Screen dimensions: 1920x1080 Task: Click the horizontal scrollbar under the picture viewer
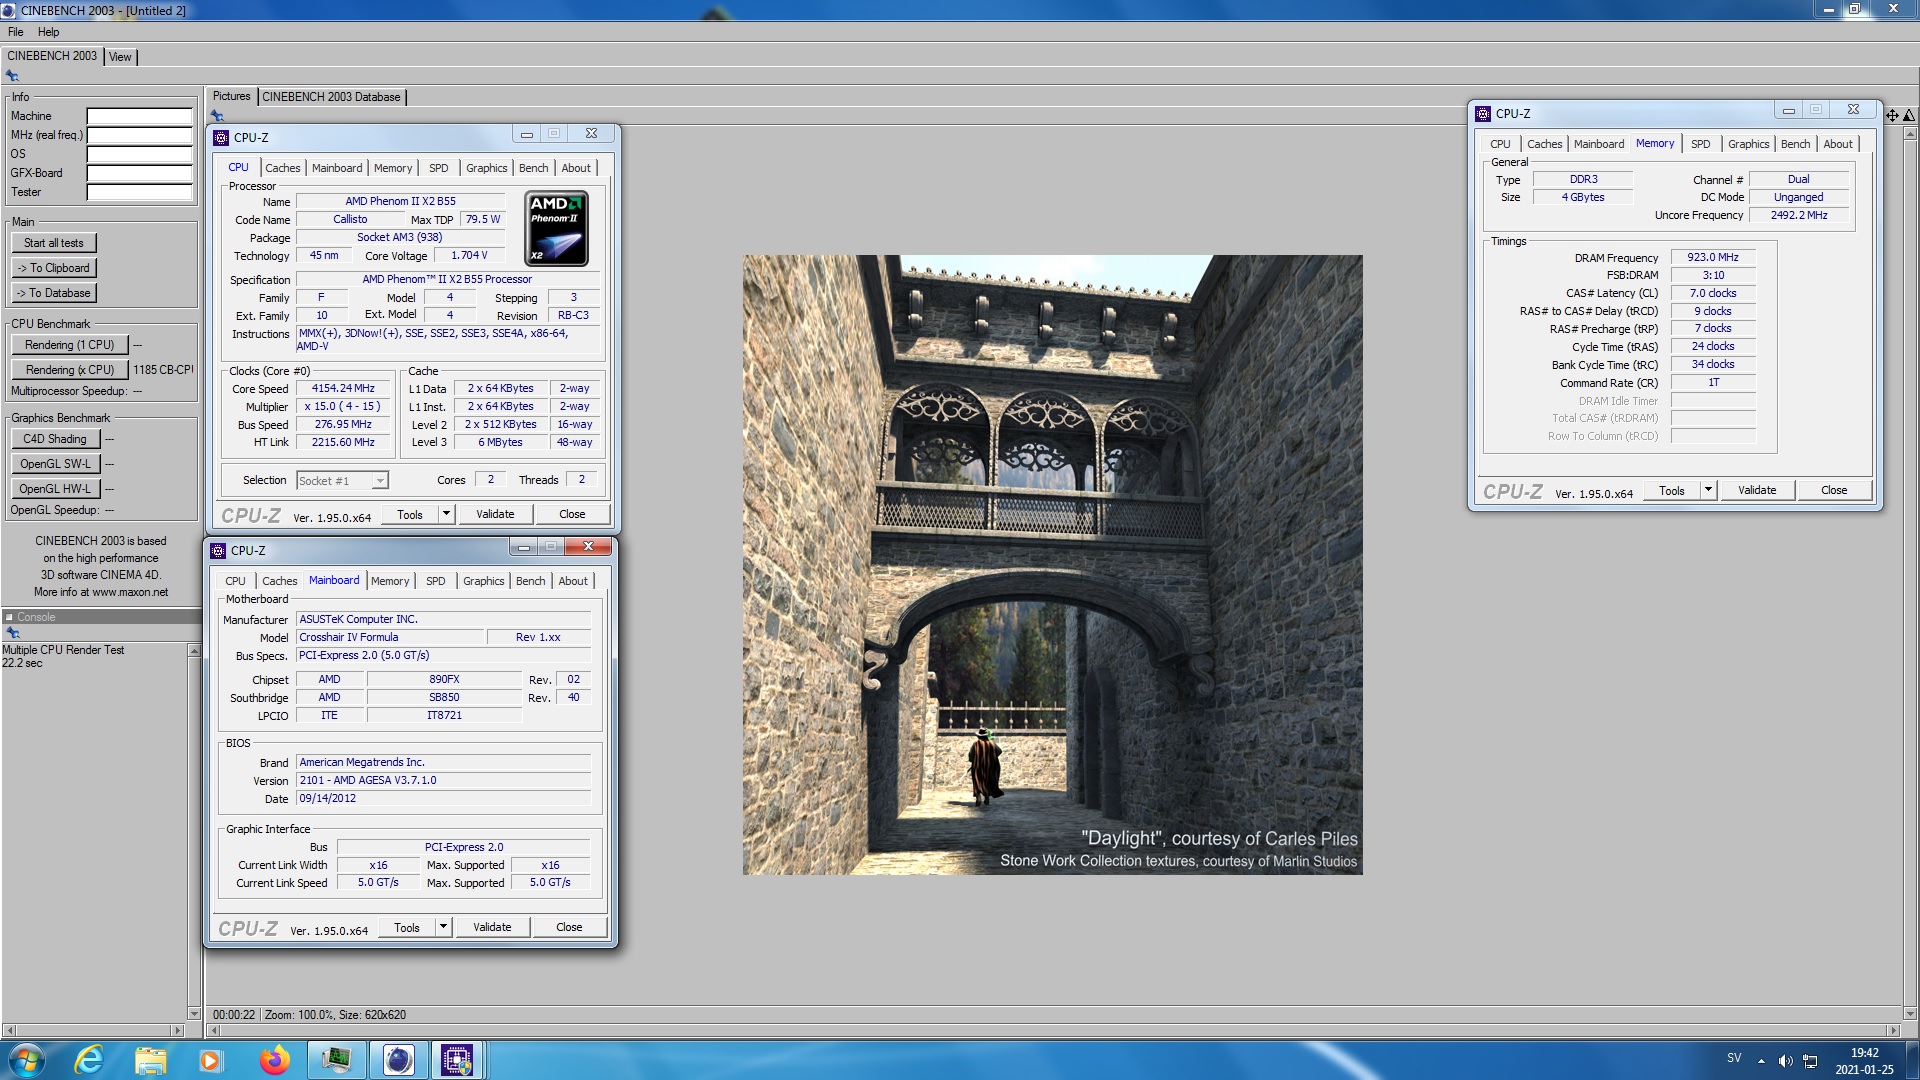click(1053, 1031)
